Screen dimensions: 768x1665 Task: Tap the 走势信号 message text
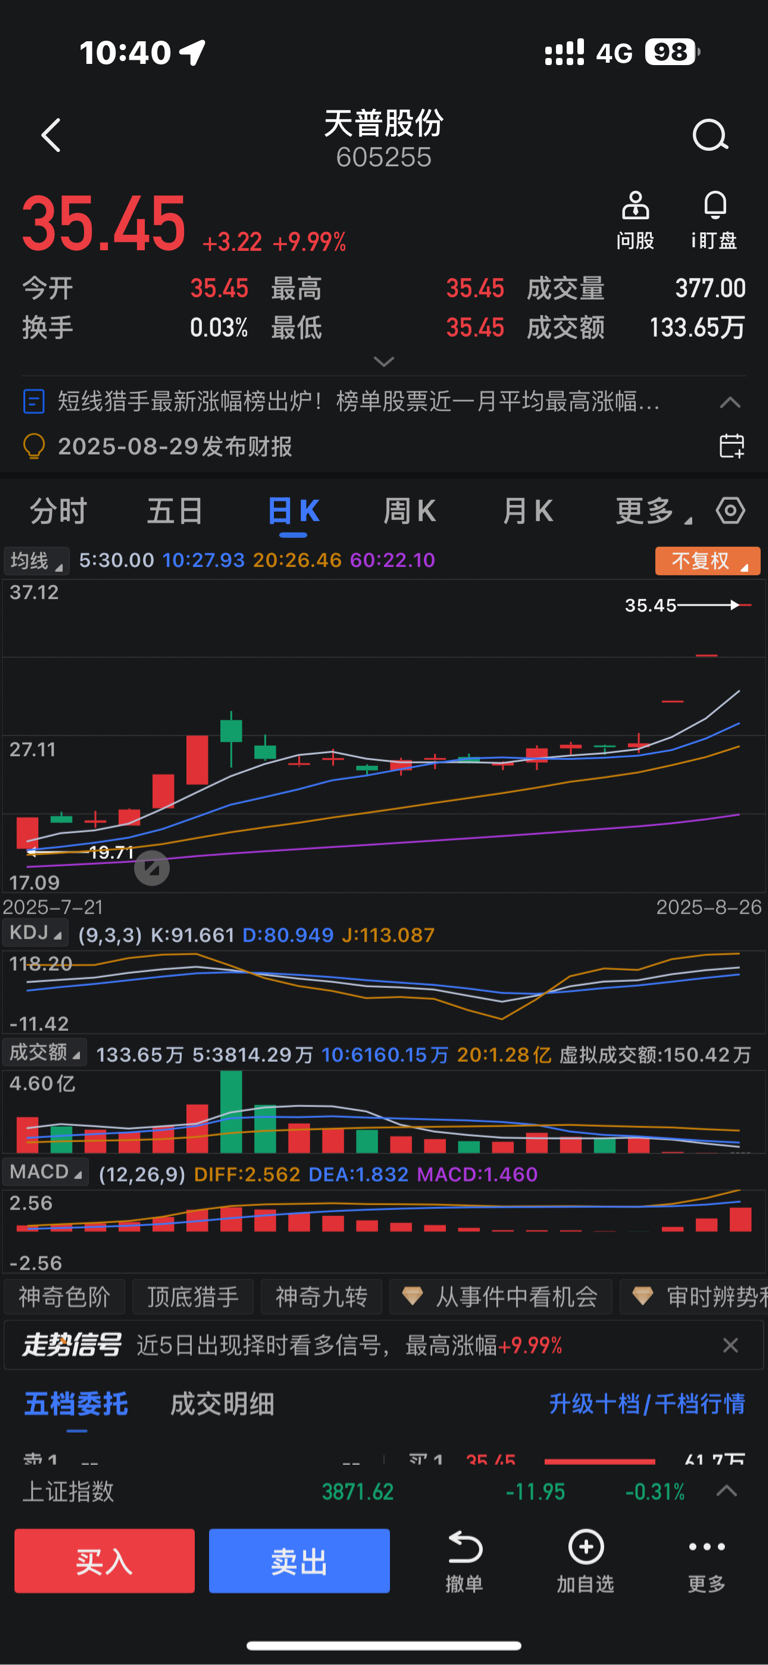coord(349,1345)
